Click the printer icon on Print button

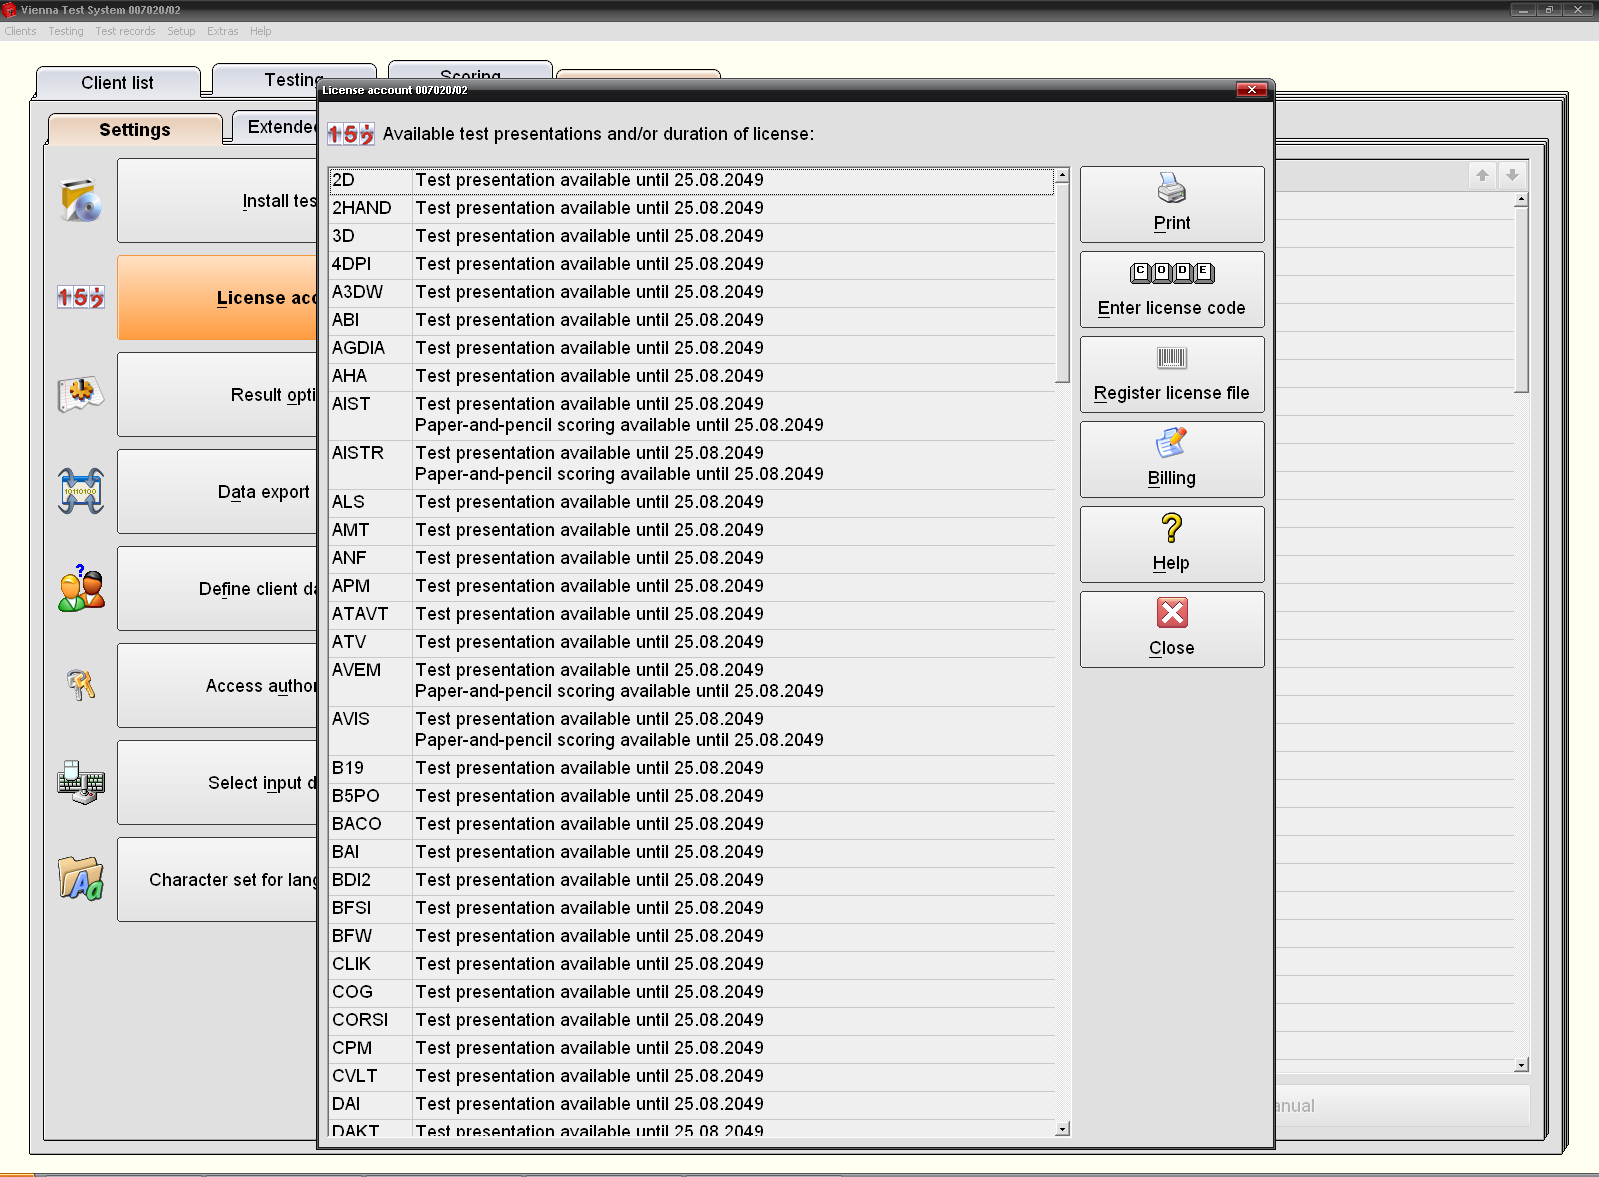tap(1172, 188)
